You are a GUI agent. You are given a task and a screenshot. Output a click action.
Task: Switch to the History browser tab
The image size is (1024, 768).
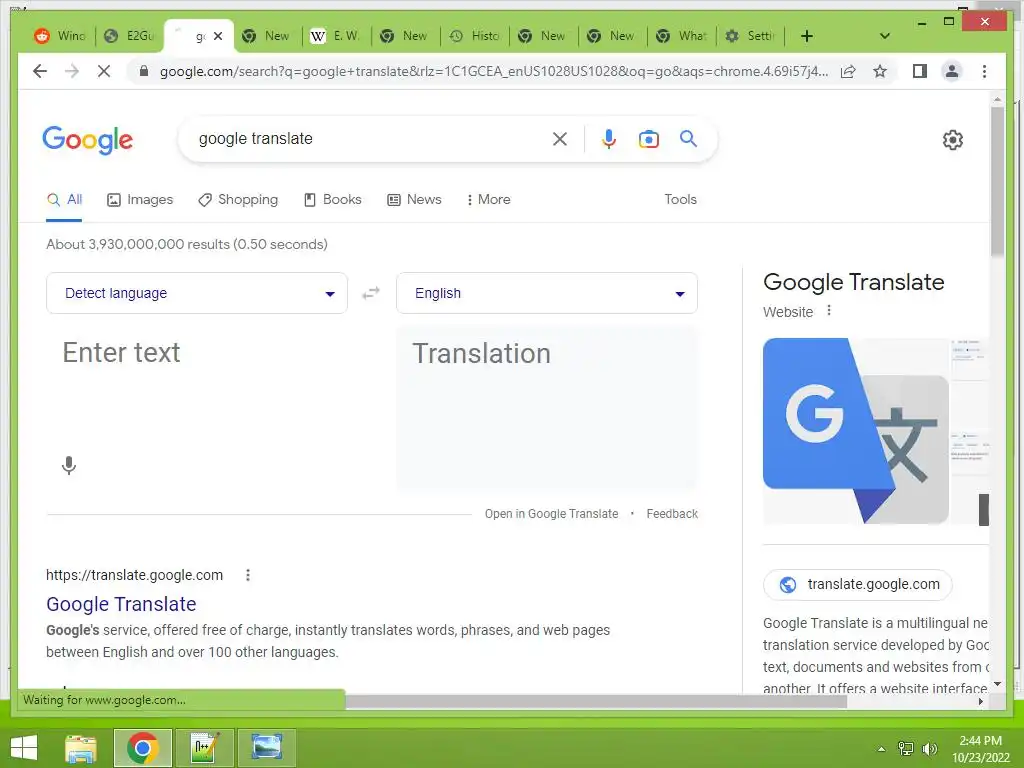pos(475,36)
